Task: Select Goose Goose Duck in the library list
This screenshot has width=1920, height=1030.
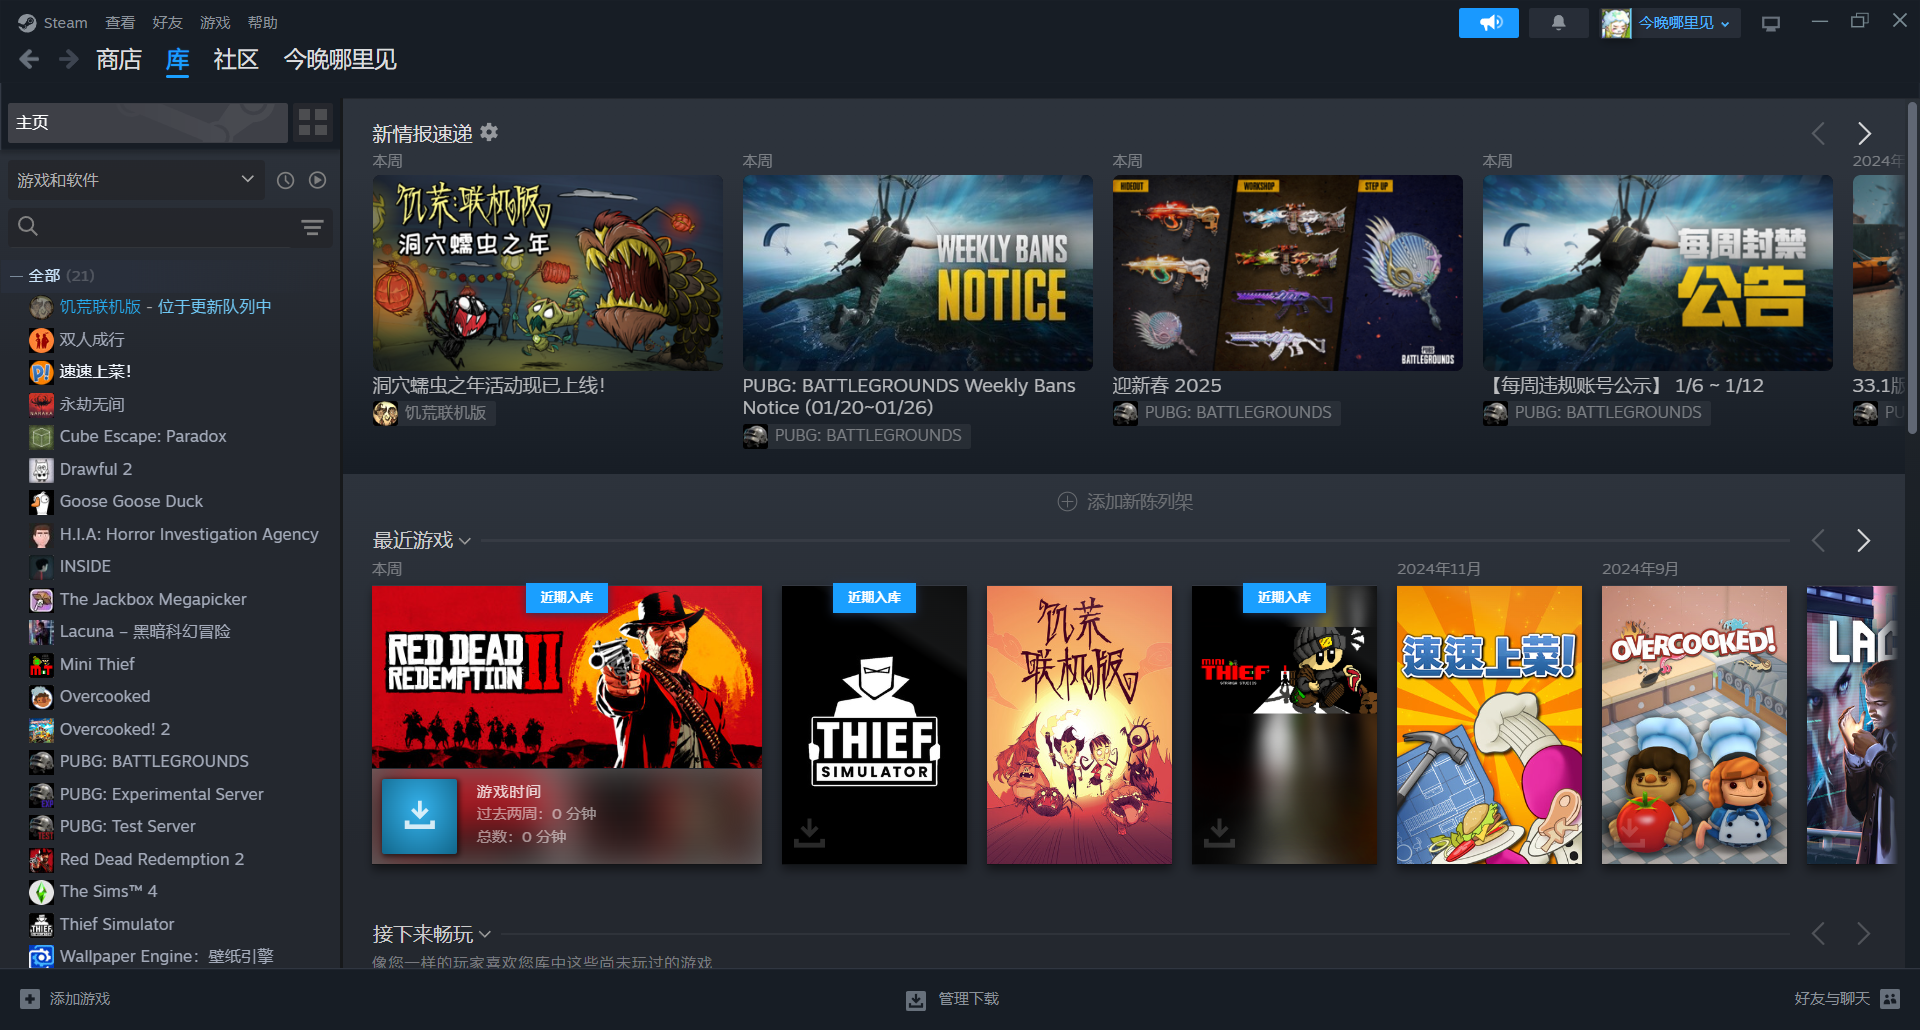Action: [x=131, y=501]
